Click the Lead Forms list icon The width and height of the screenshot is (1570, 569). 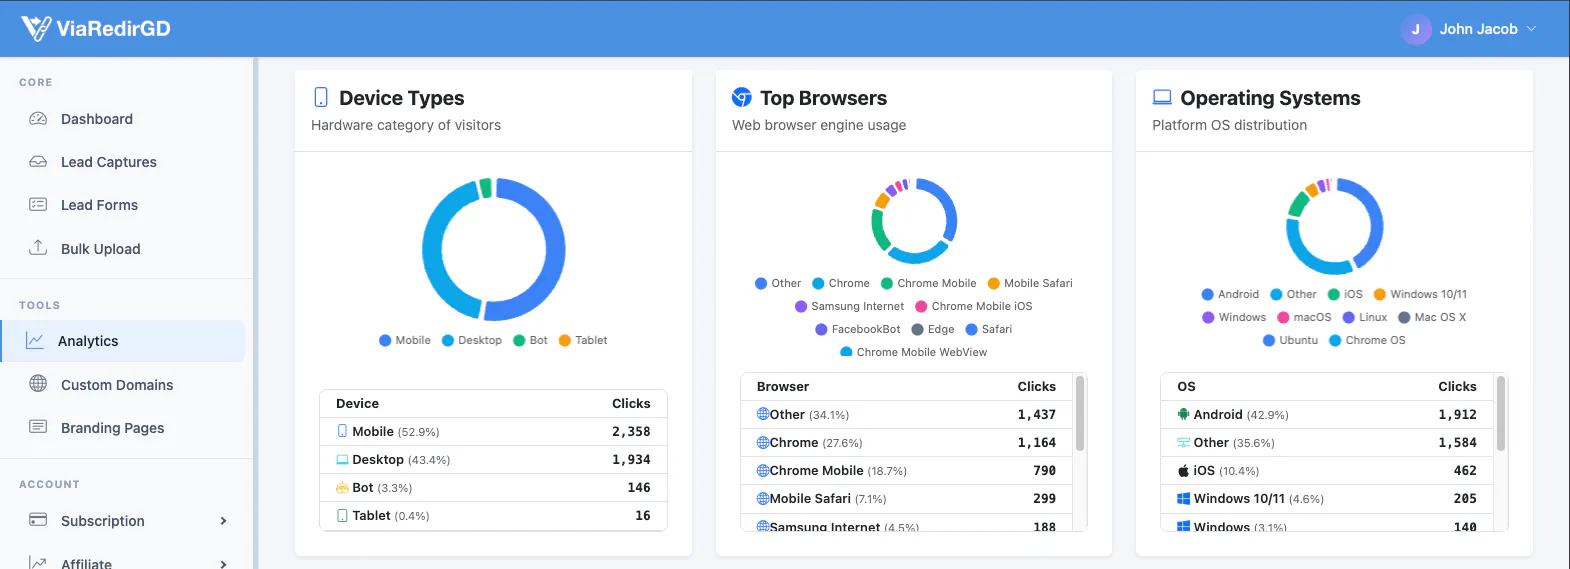click(x=38, y=205)
